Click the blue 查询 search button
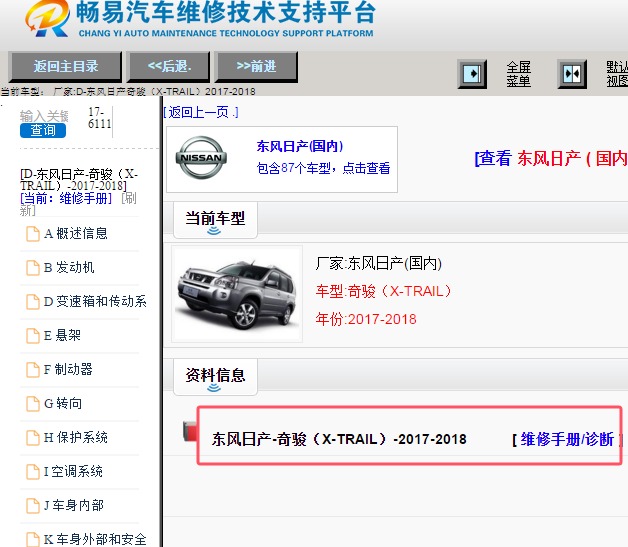Viewport: 628px width, 547px height. click(x=43, y=130)
